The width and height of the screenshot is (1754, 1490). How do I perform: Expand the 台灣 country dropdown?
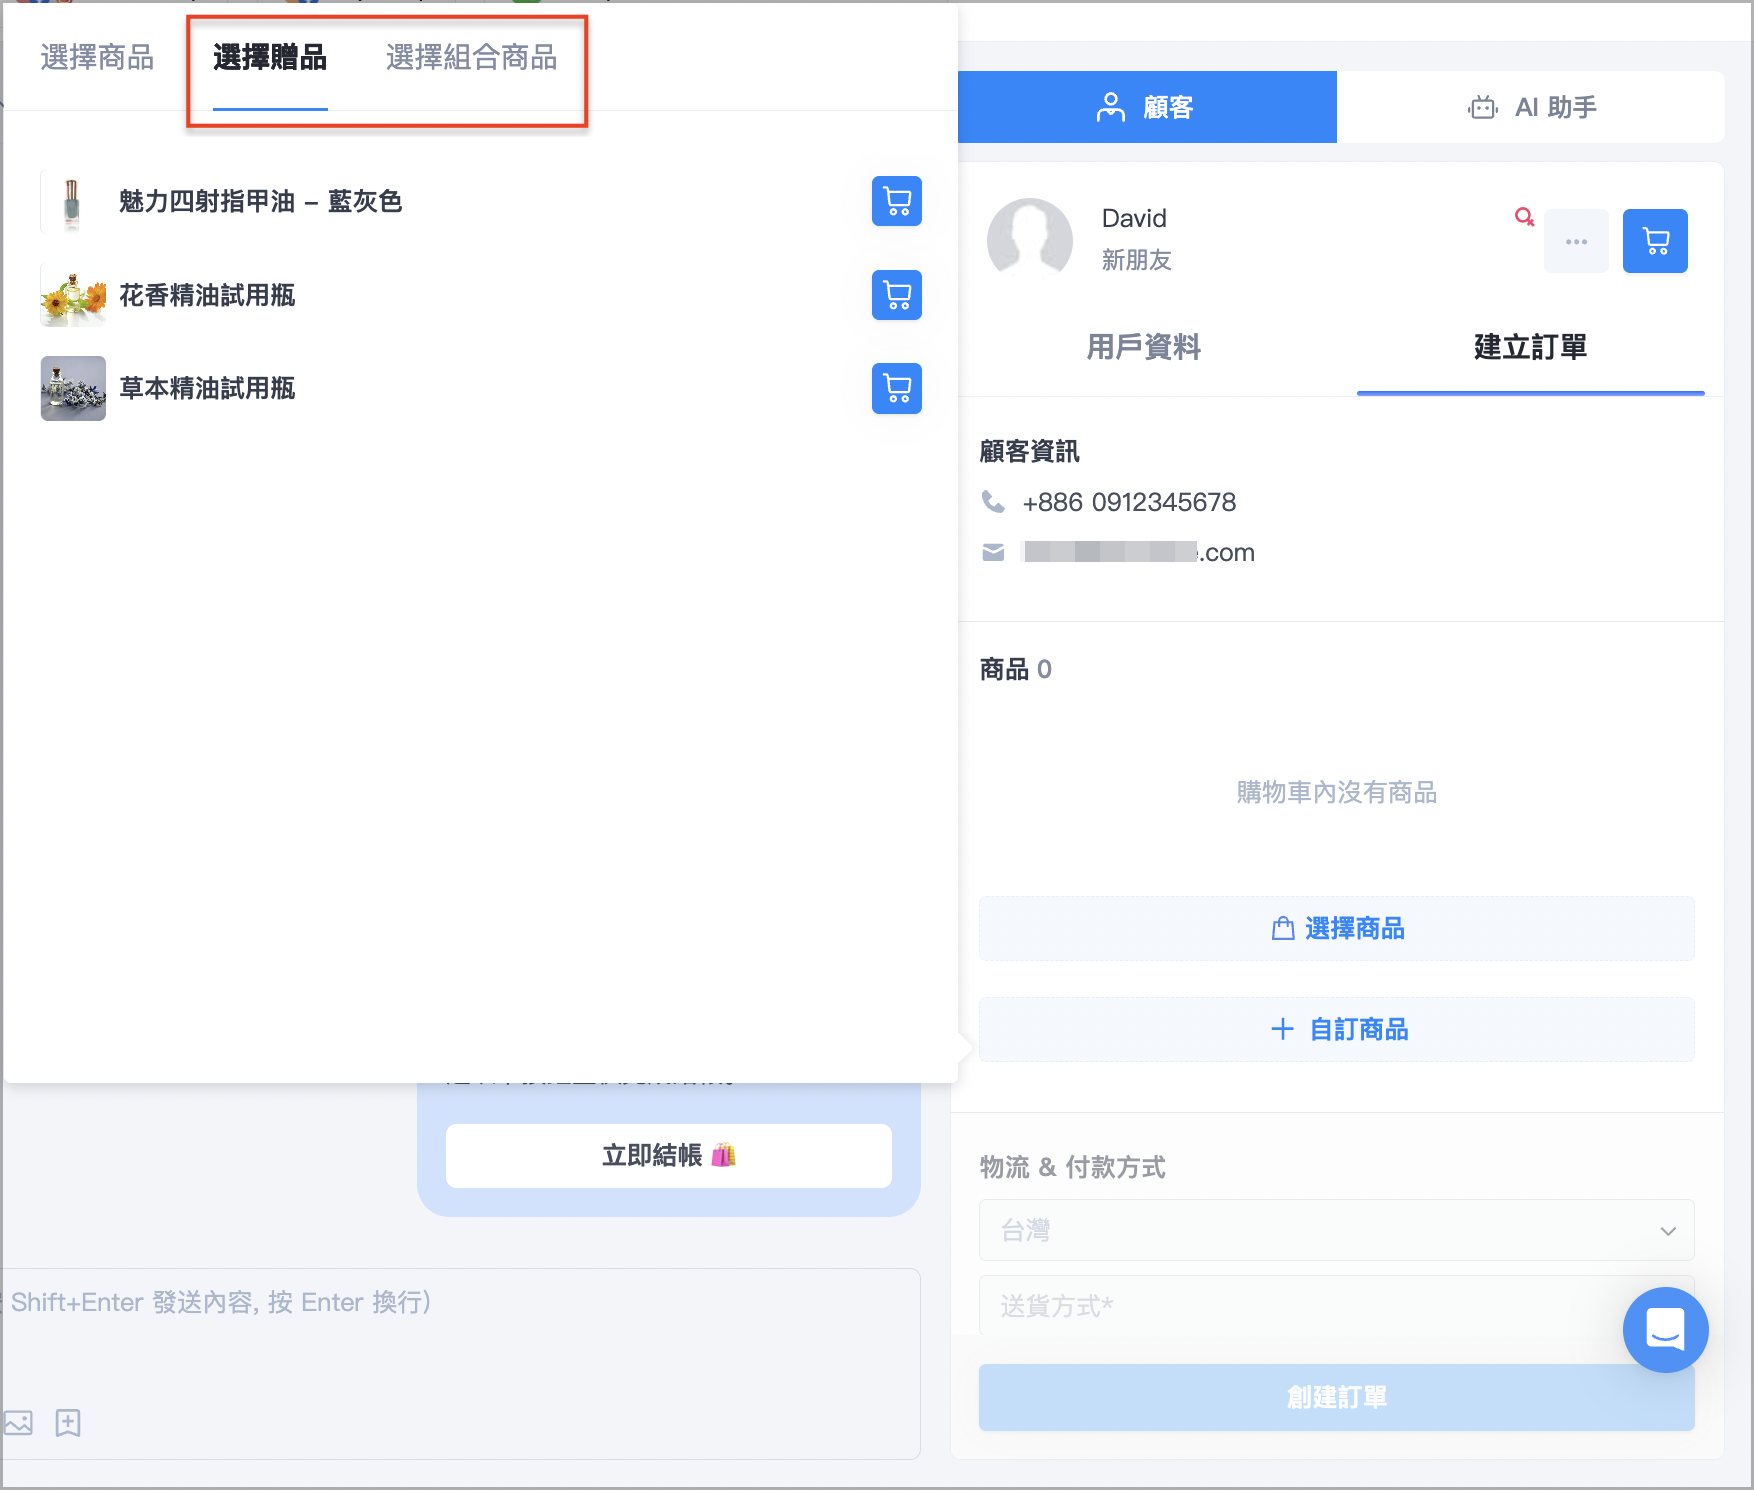tap(1335, 1231)
